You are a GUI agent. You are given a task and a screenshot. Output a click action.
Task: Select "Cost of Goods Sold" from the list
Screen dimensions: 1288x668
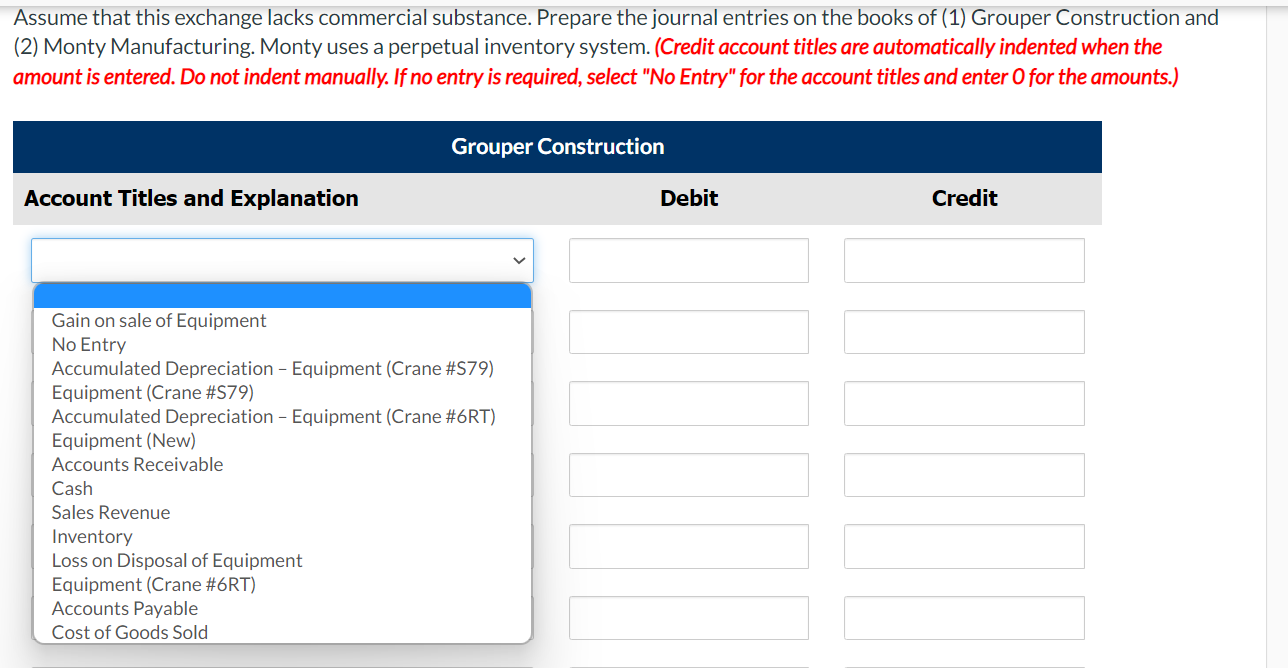[x=129, y=632]
